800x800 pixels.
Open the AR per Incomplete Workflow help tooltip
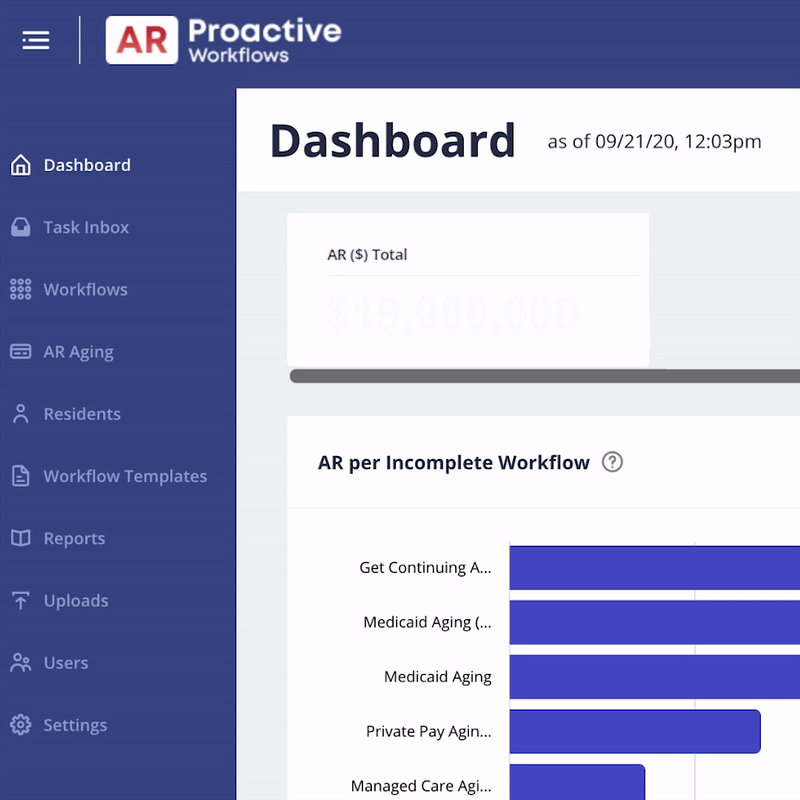click(x=614, y=462)
